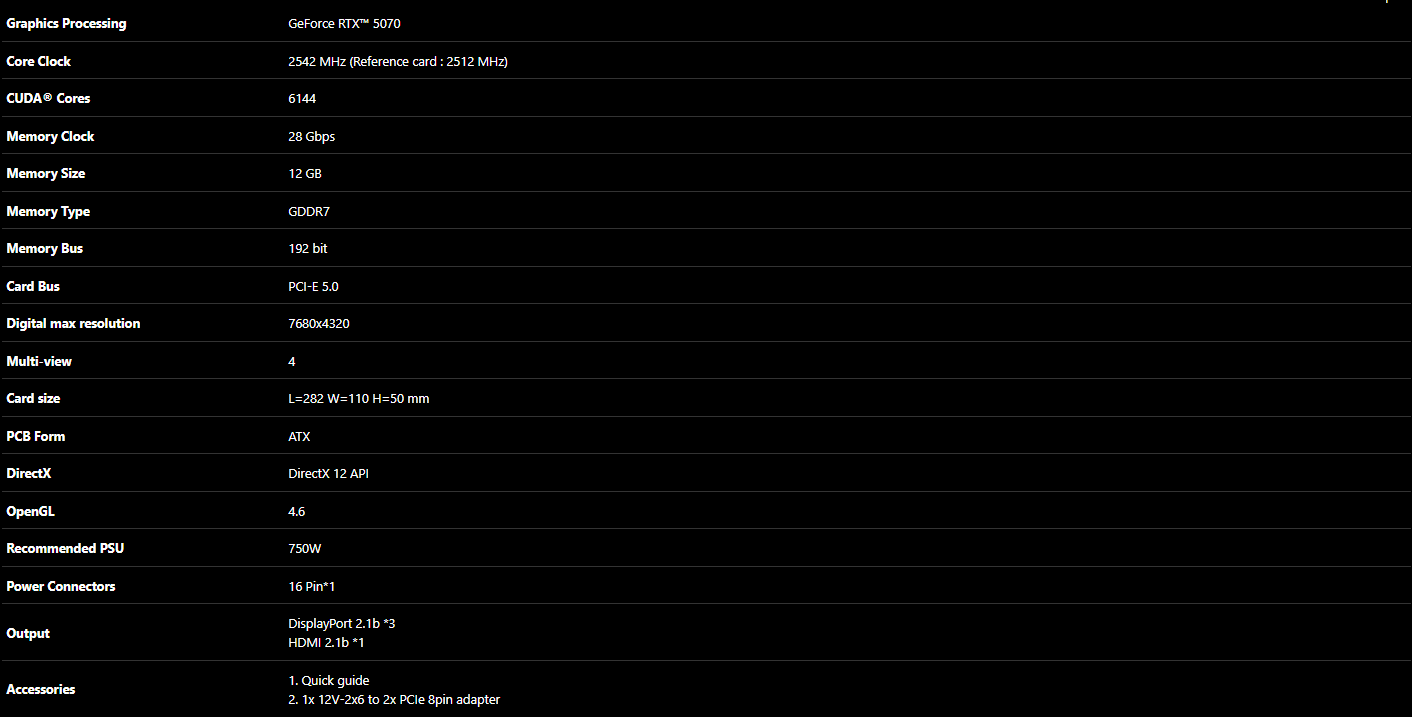Screen dimensions: 1412x717
Task: Click the Multi-view label
Action: (x=39, y=361)
